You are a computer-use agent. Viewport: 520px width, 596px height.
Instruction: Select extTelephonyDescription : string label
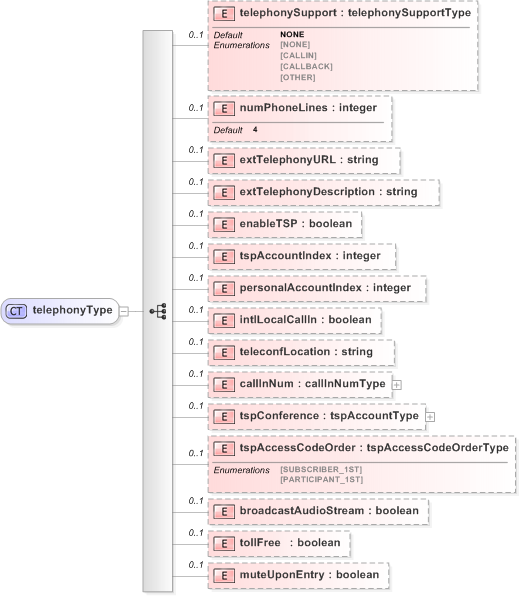point(328,191)
